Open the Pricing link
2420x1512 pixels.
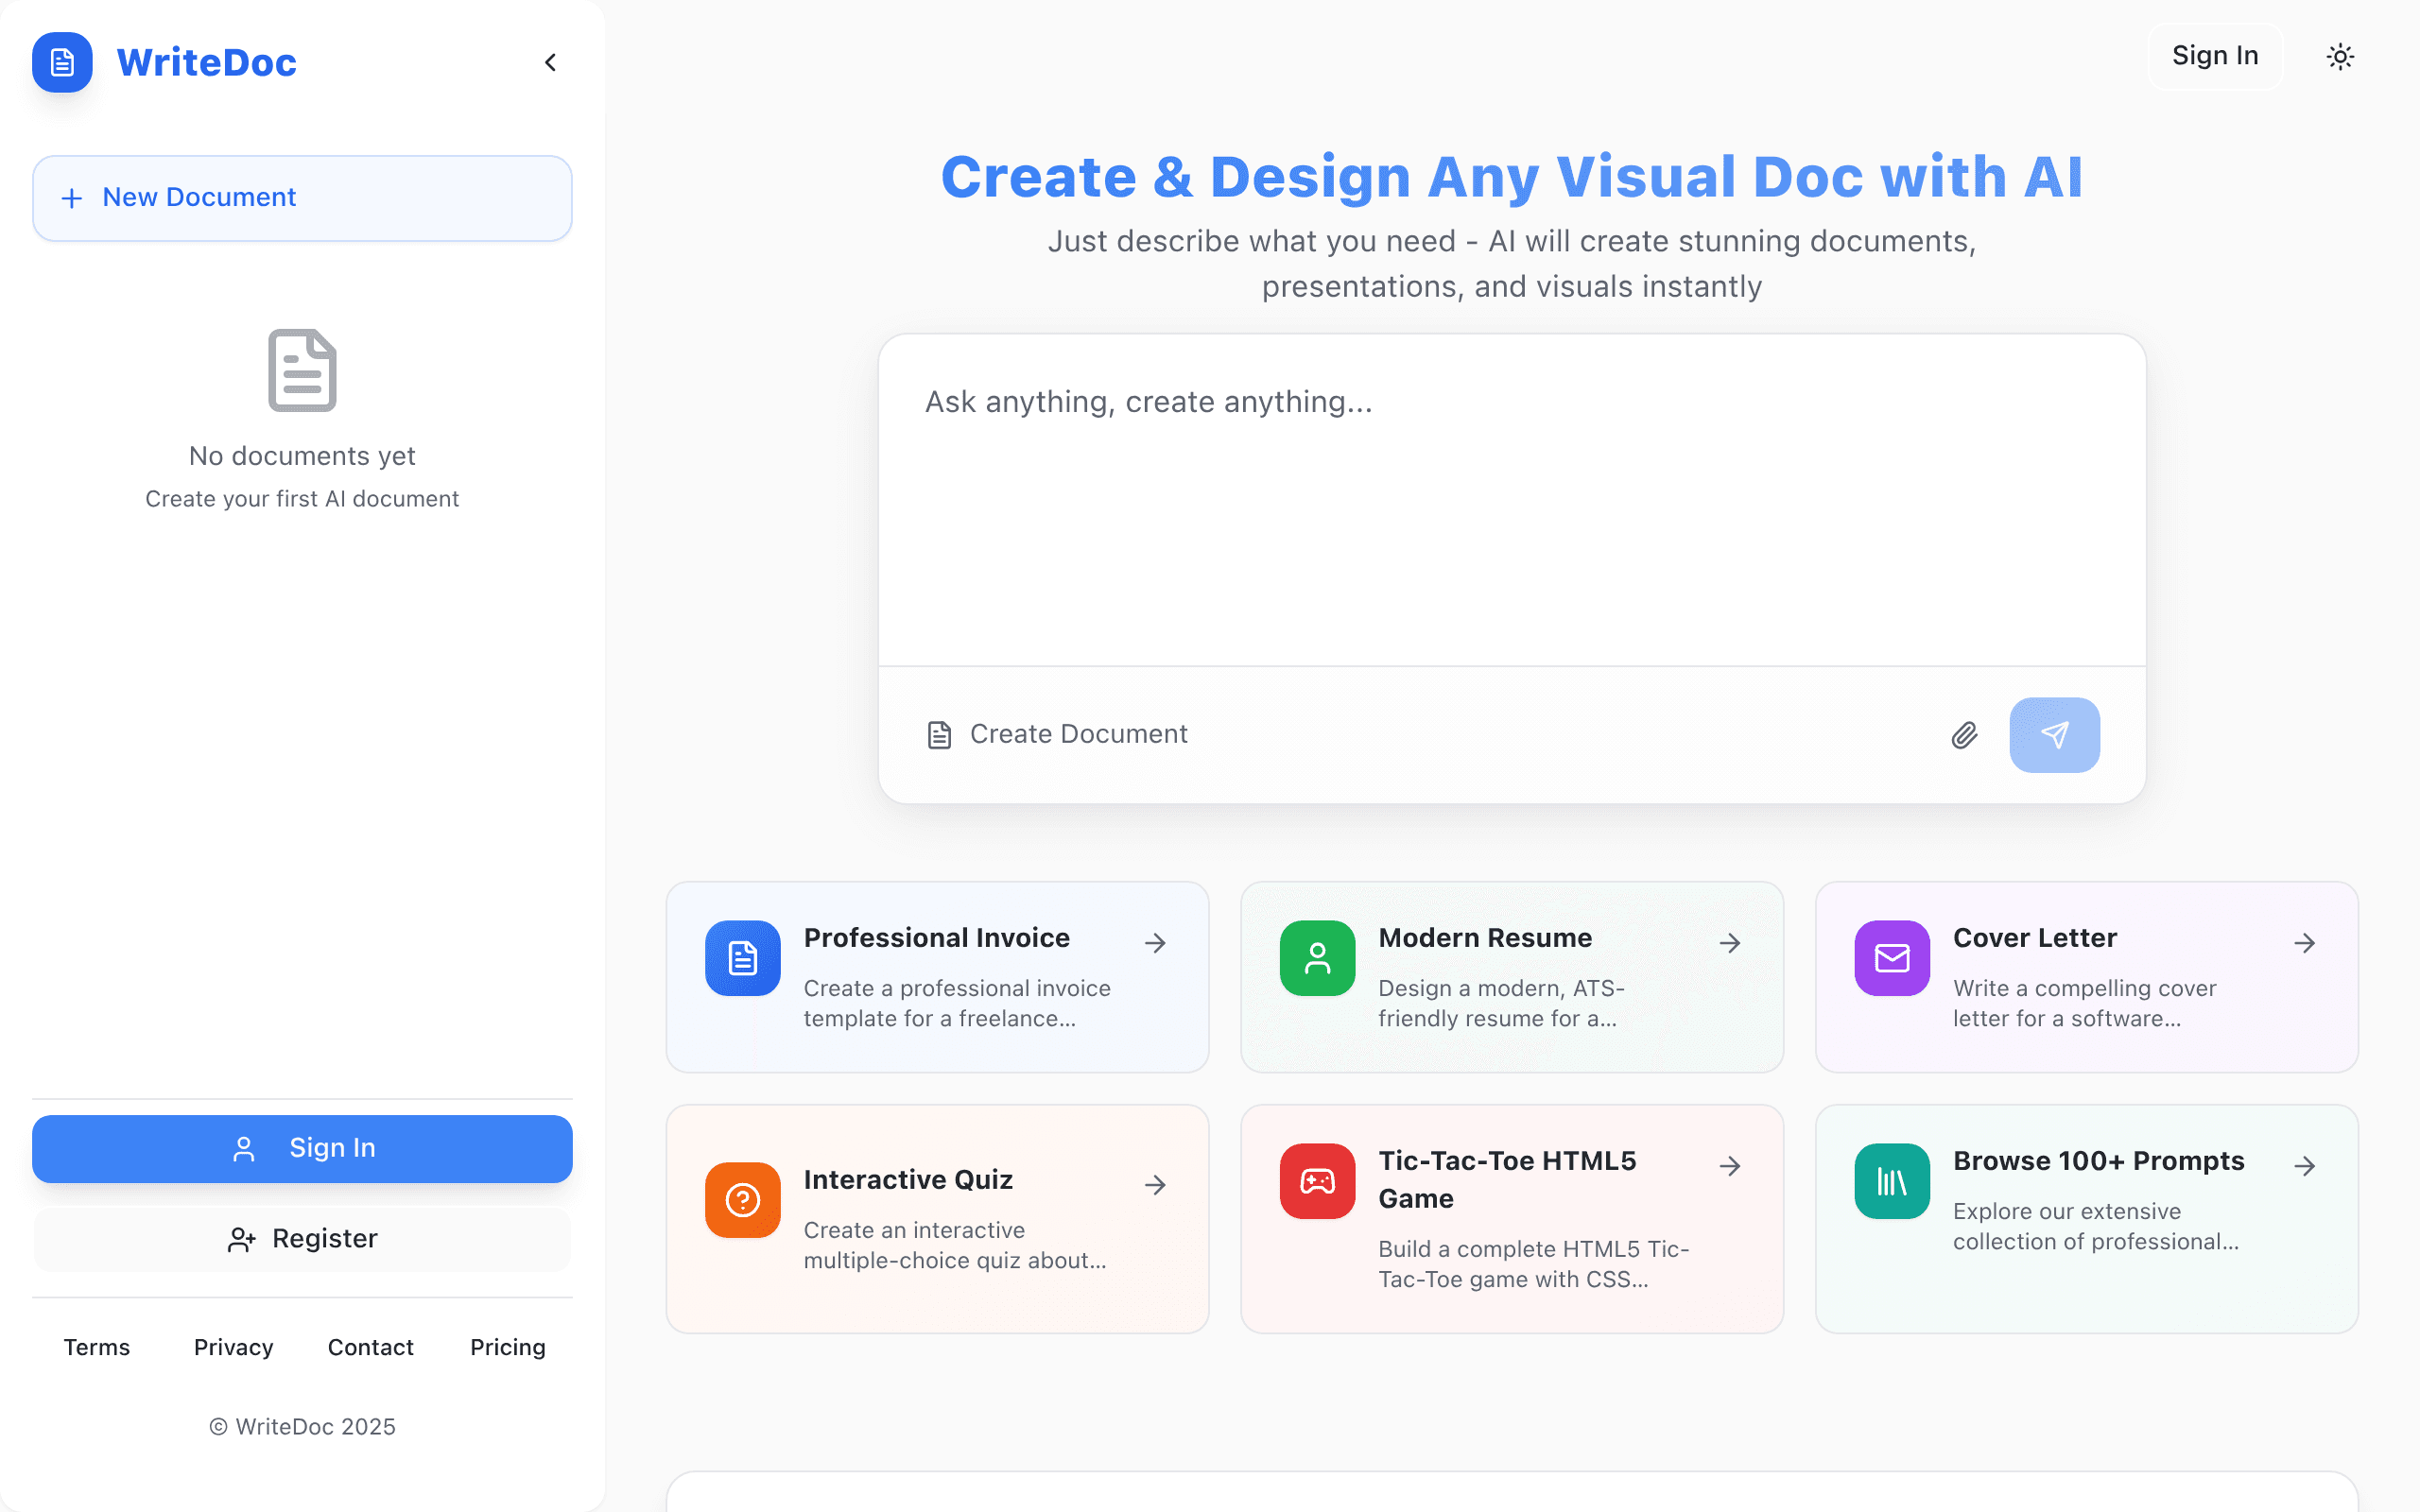pyautogui.click(x=508, y=1347)
